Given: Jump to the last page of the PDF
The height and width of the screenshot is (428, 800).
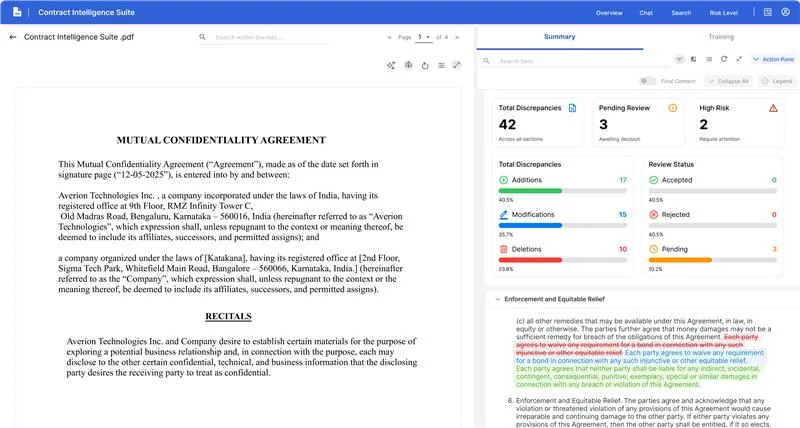Looking at the screenshot, I should [x=457, y=37].
